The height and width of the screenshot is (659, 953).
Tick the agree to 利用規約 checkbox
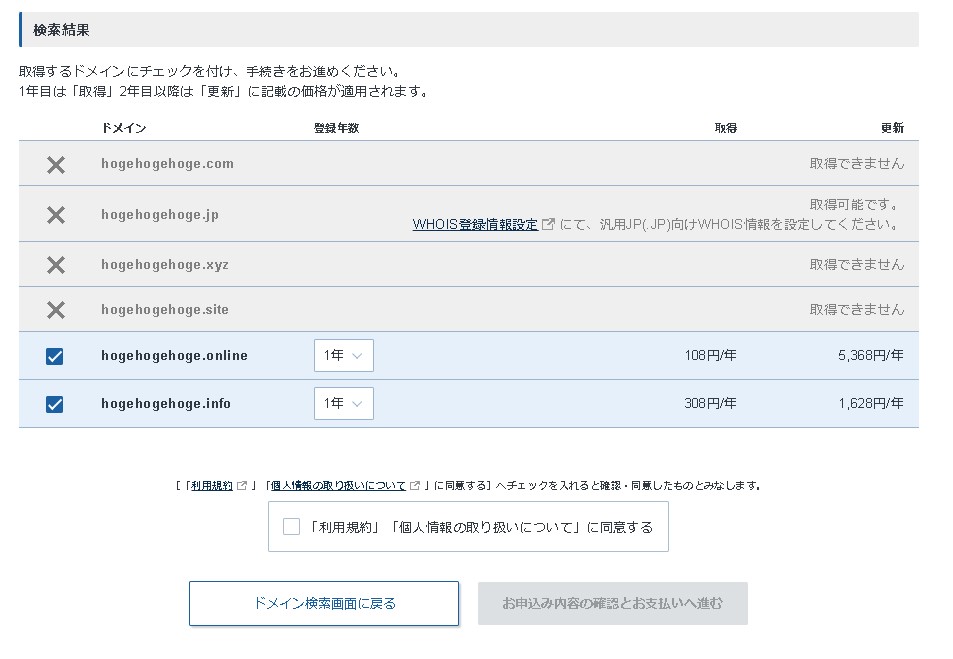point(291,527)
